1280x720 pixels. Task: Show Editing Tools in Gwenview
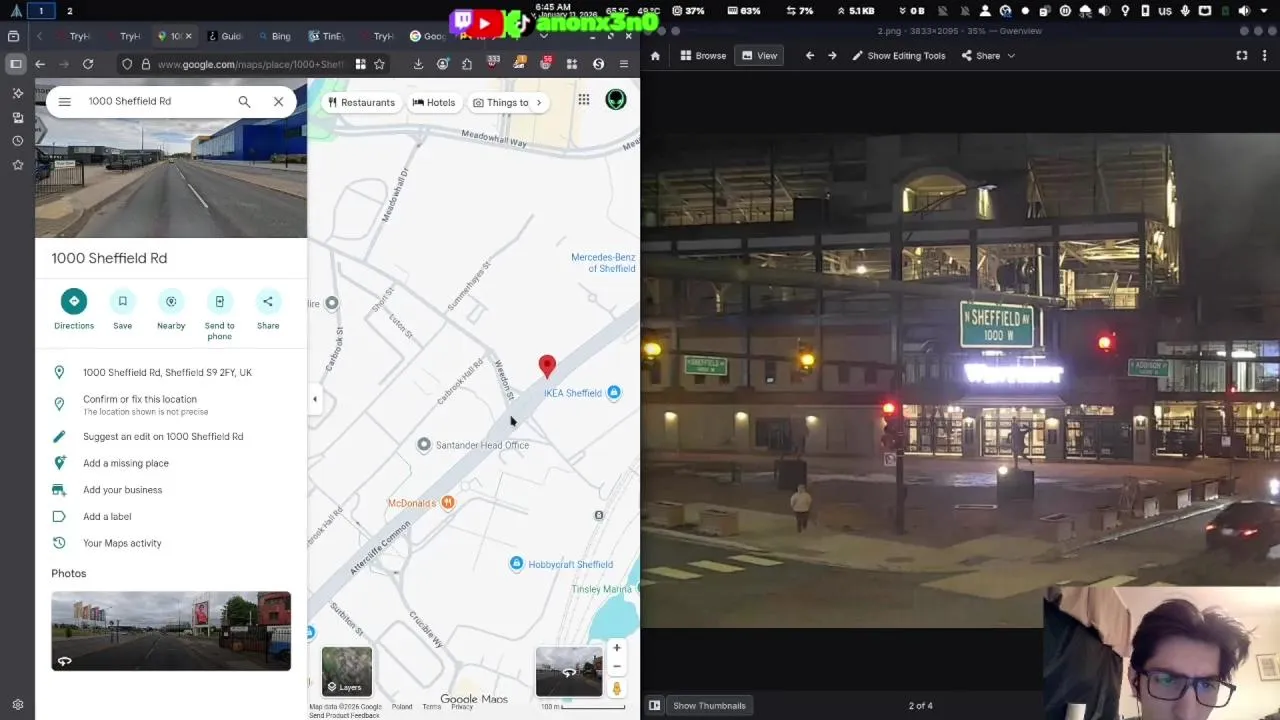(898, 56)
